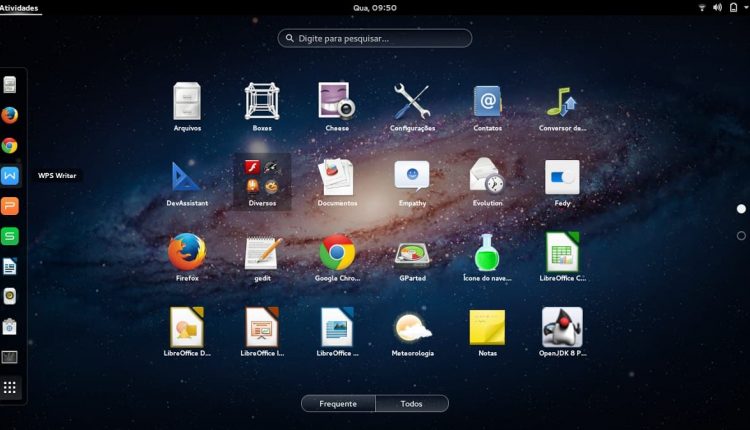
Task: Launch WPS Writer from the dock
Action: pyautogui.click(x=10, y=176)
